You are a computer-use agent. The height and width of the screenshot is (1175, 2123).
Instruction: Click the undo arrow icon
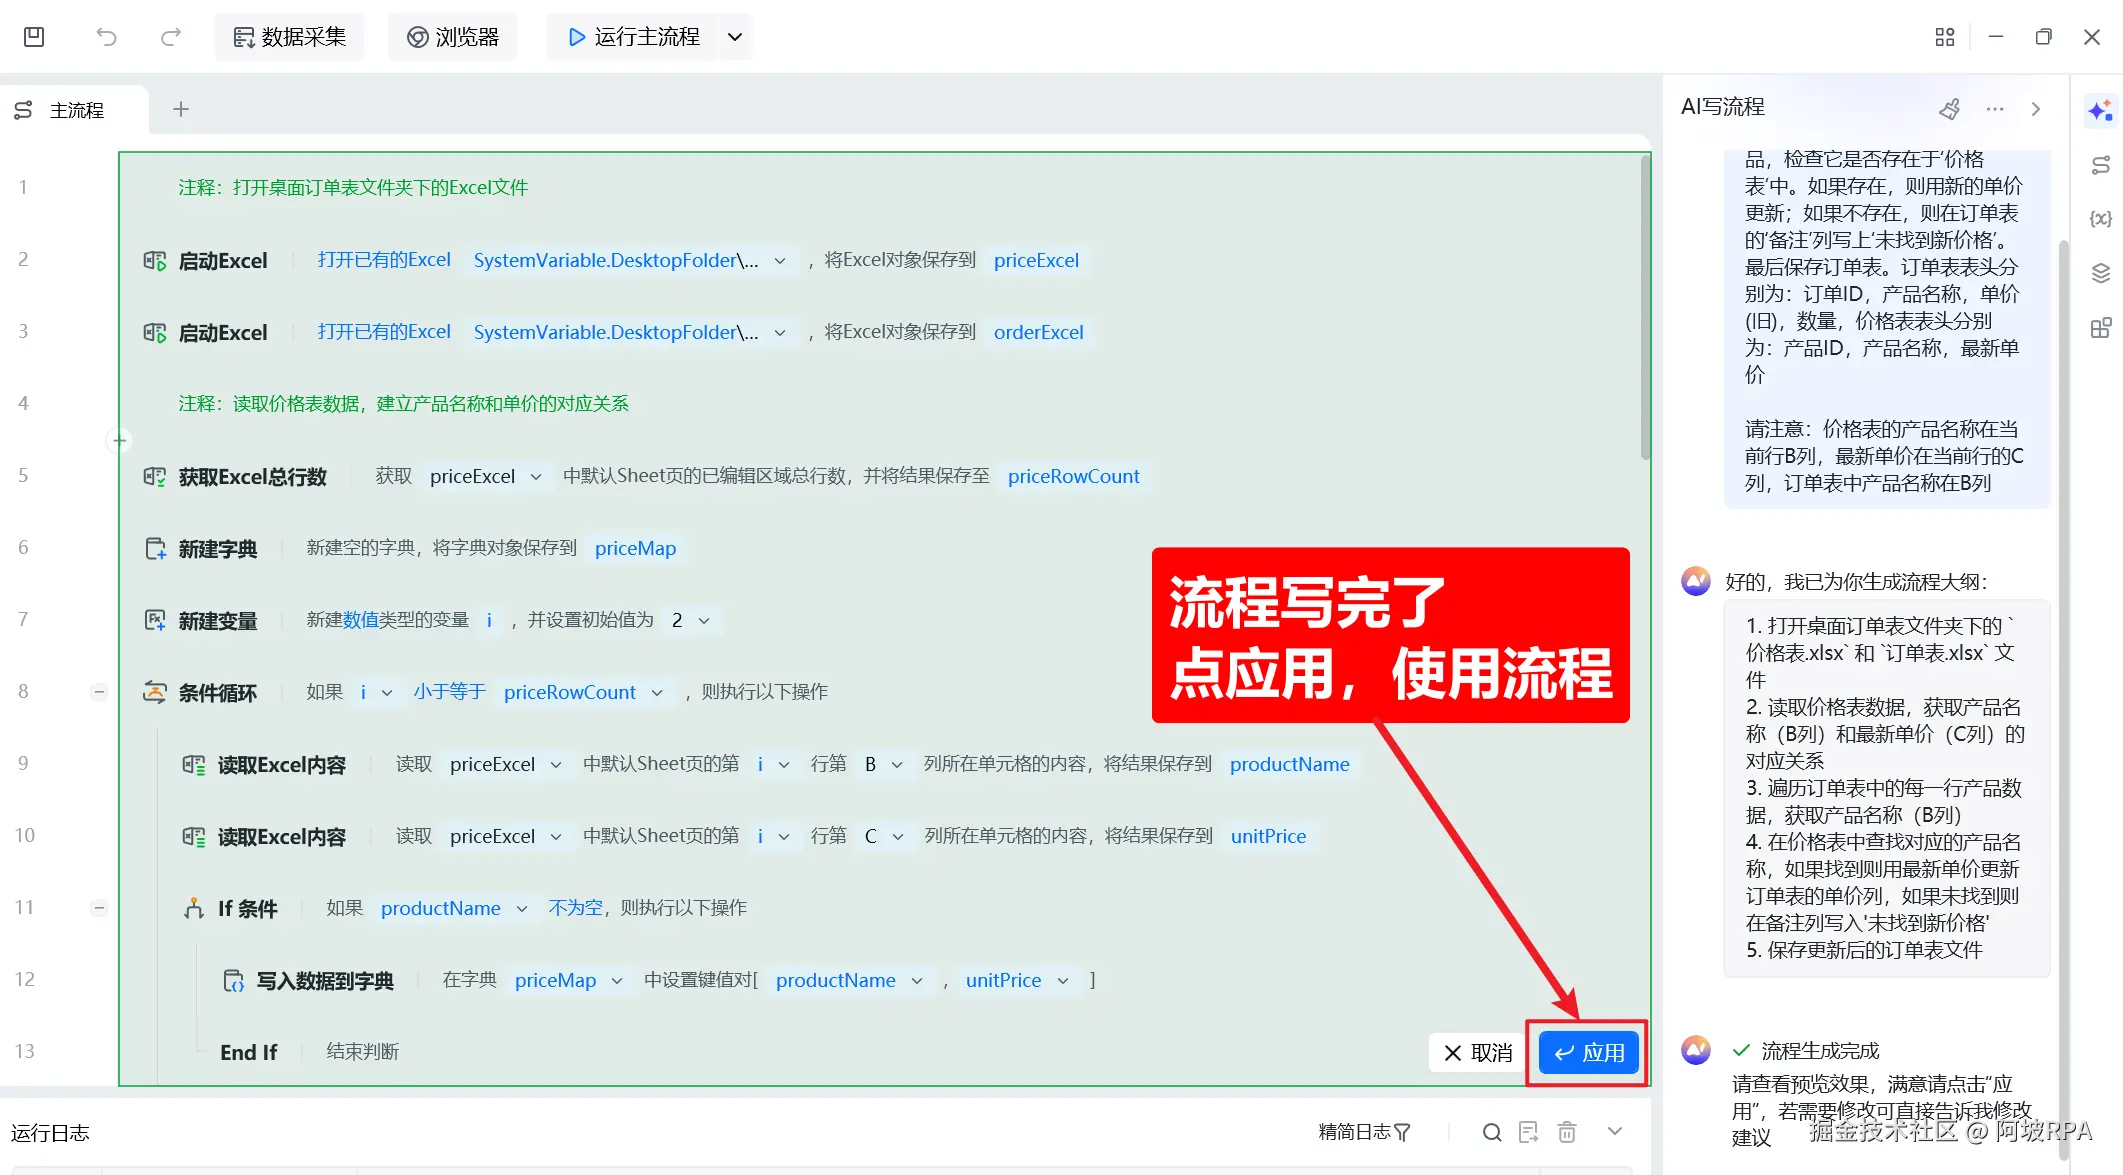[x=106, y=37]
